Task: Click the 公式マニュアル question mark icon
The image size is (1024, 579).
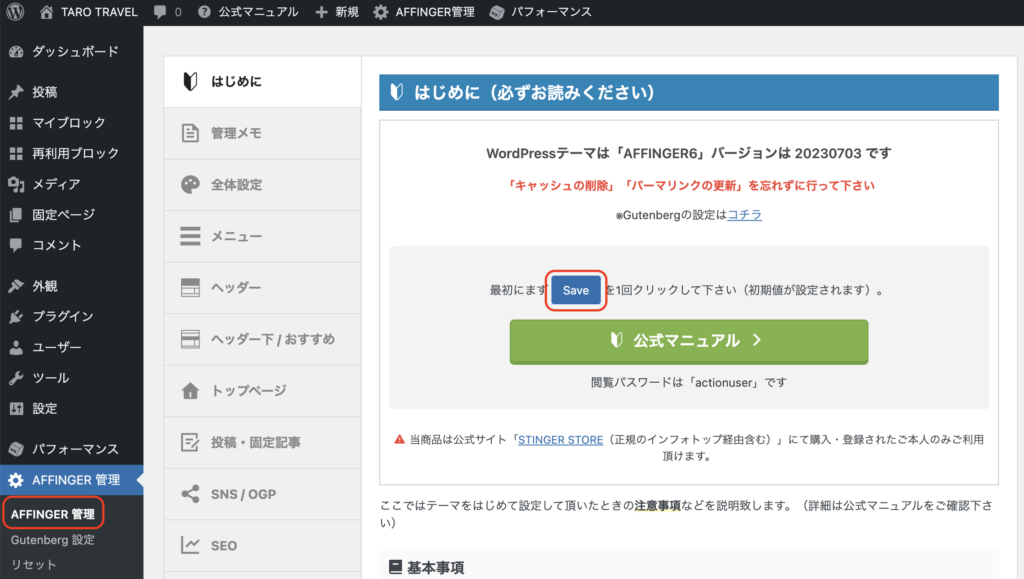Action: (x=204, y=12)
